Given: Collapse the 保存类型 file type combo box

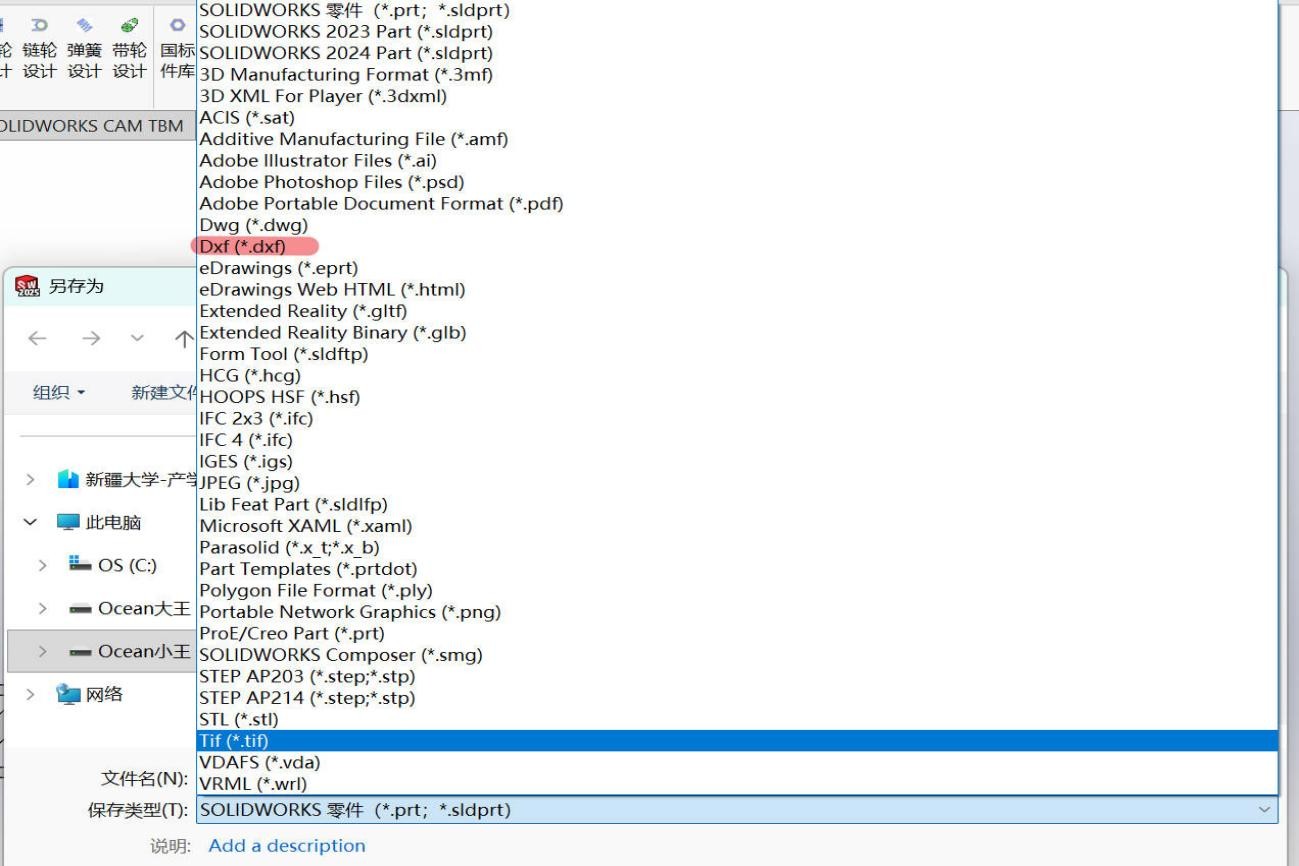Looking at the screenshot, I should tap(1264, 810).
